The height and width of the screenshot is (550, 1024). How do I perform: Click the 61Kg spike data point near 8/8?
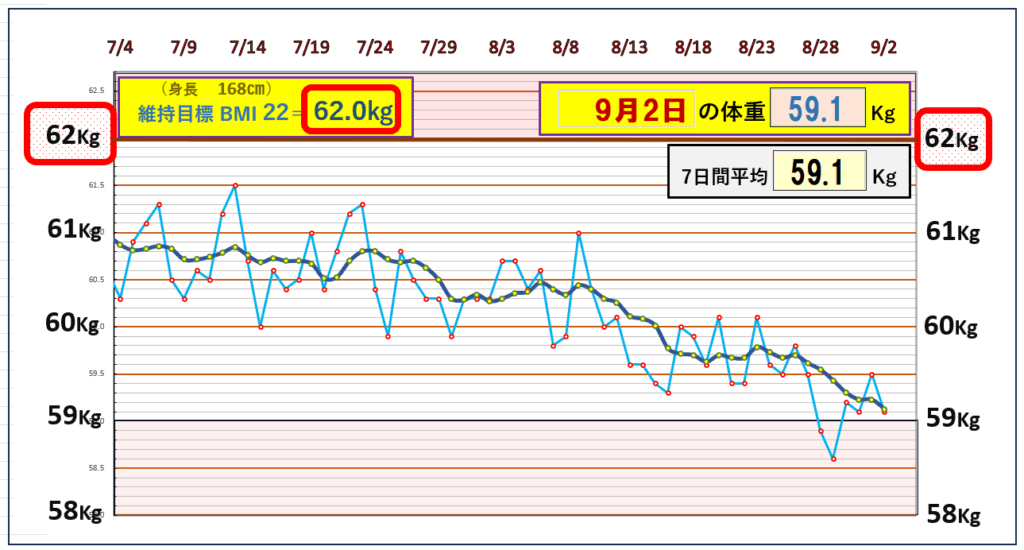(579, 233)
